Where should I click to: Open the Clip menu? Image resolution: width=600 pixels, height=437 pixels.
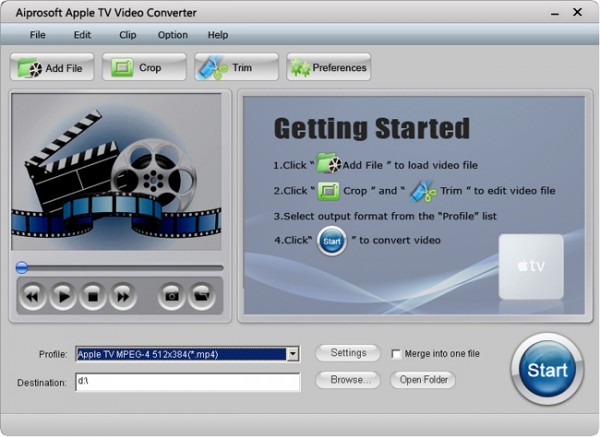point(128,35)
